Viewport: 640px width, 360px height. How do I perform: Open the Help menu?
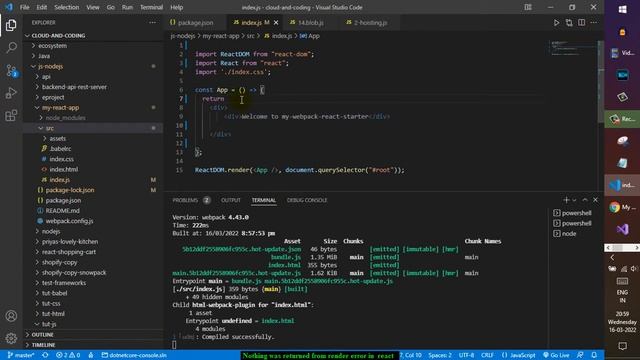tap(176, 7)
